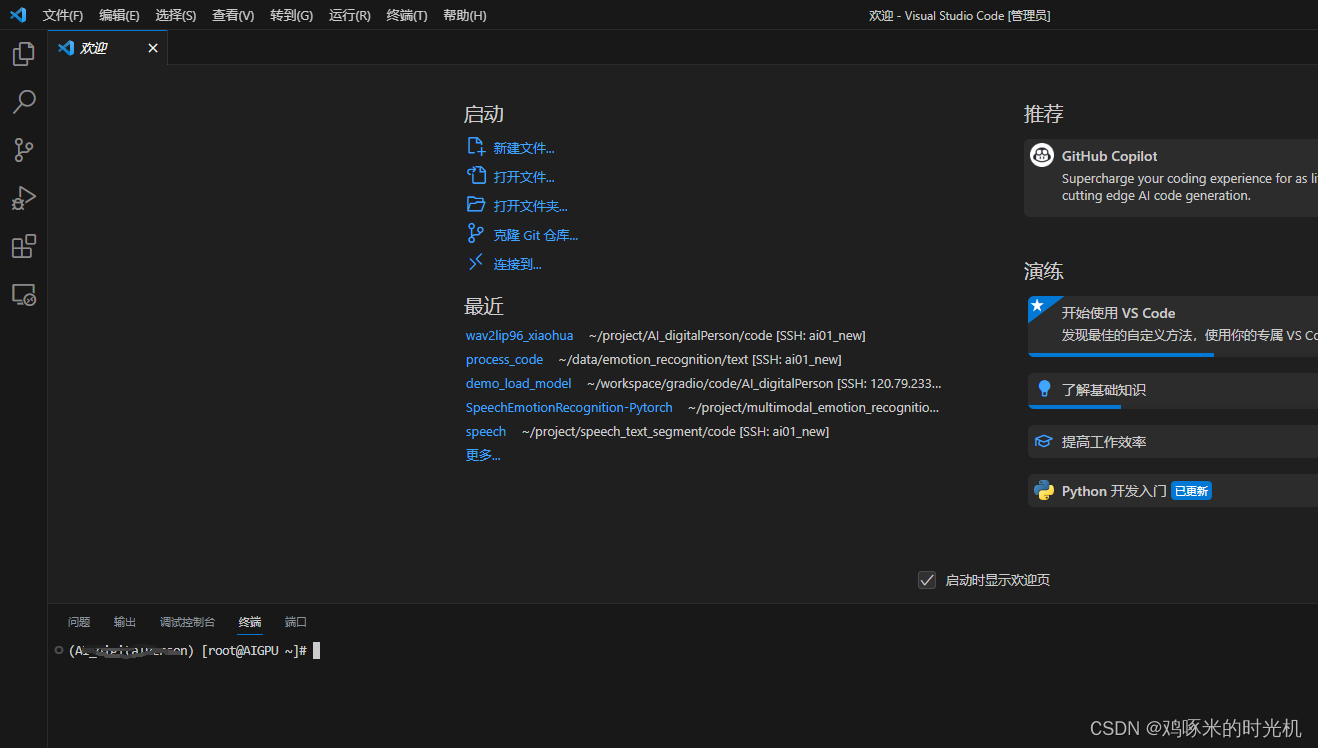Switch to the 终端 panel tab
This screenshot has height=748, width=1318.
250,622
